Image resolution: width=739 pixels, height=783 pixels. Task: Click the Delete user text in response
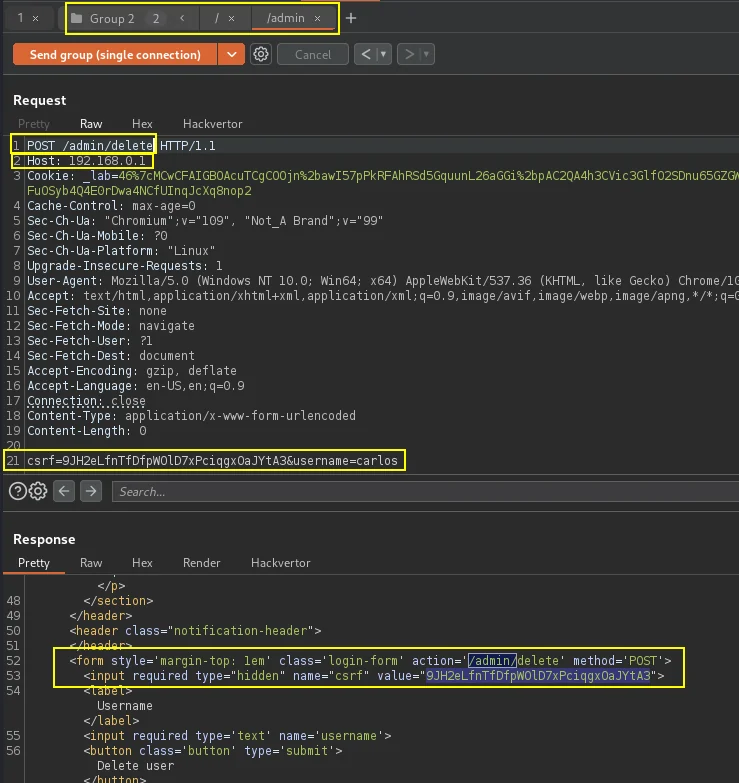135,766
